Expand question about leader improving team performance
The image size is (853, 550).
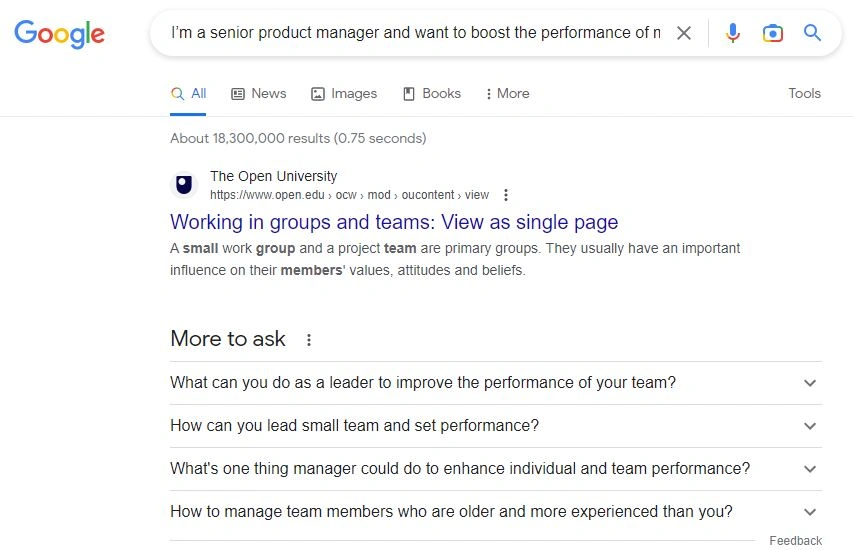496,383
